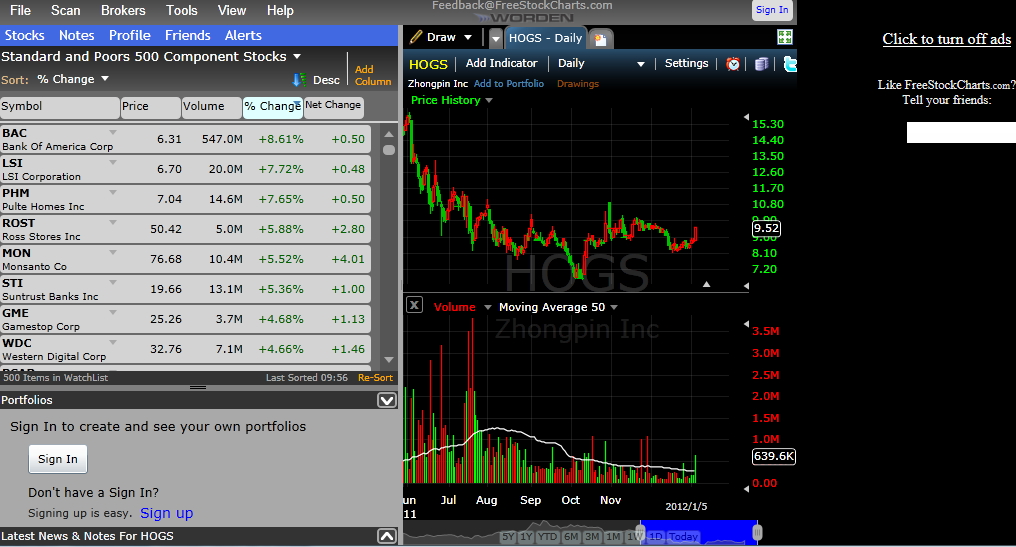Click the Add to Portfolio link
Image resolution: width=1016 pixels, height=547 pixels.
point(509,84)
